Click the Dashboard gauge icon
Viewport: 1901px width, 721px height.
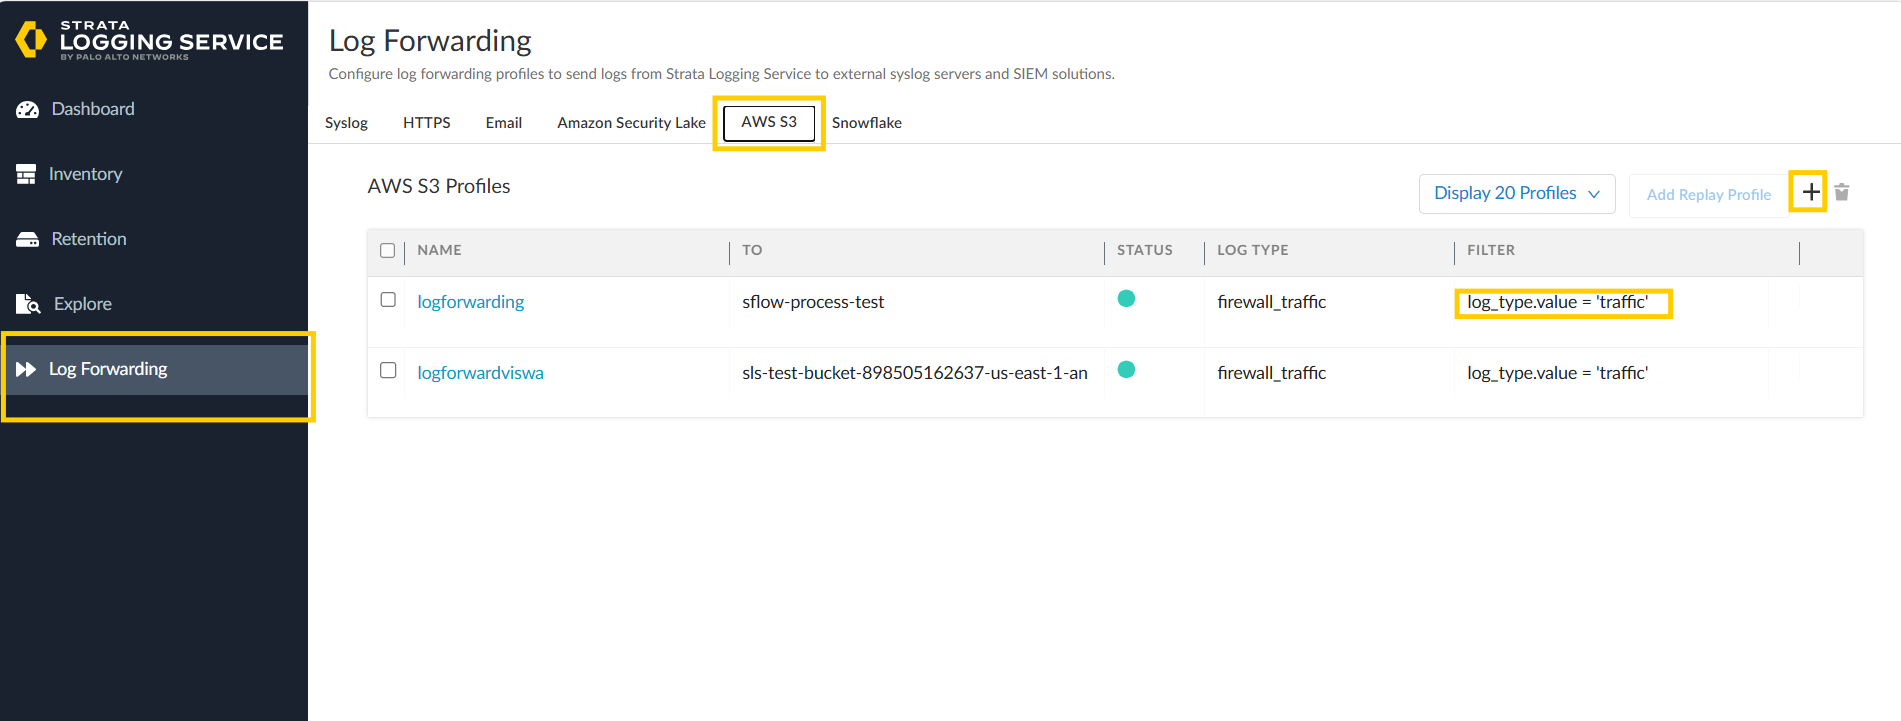point(27,109)
